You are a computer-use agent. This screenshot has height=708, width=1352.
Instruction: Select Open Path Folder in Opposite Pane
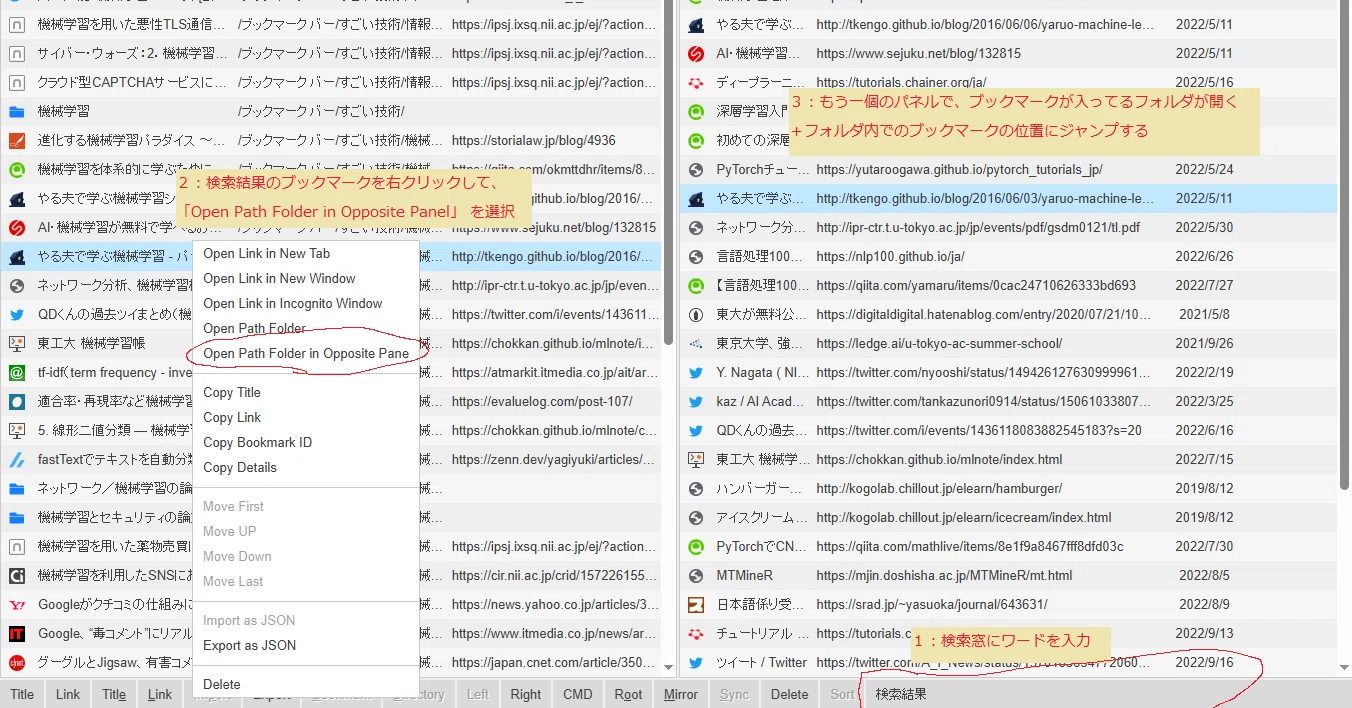(306, 353)
